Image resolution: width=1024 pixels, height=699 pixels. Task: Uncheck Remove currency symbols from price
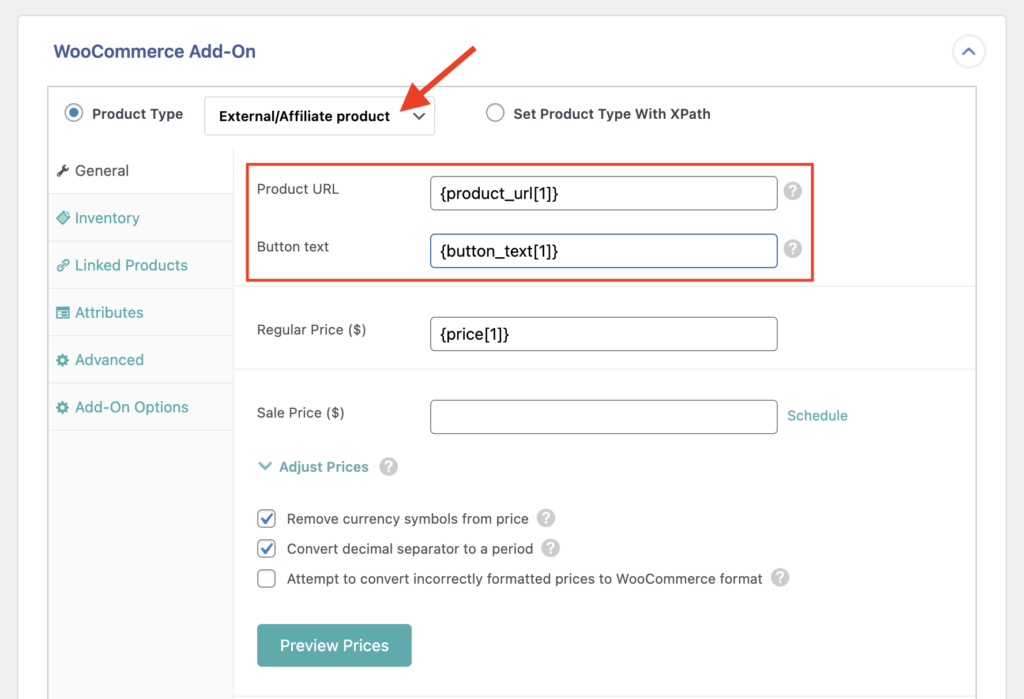[x=266, y=519]
